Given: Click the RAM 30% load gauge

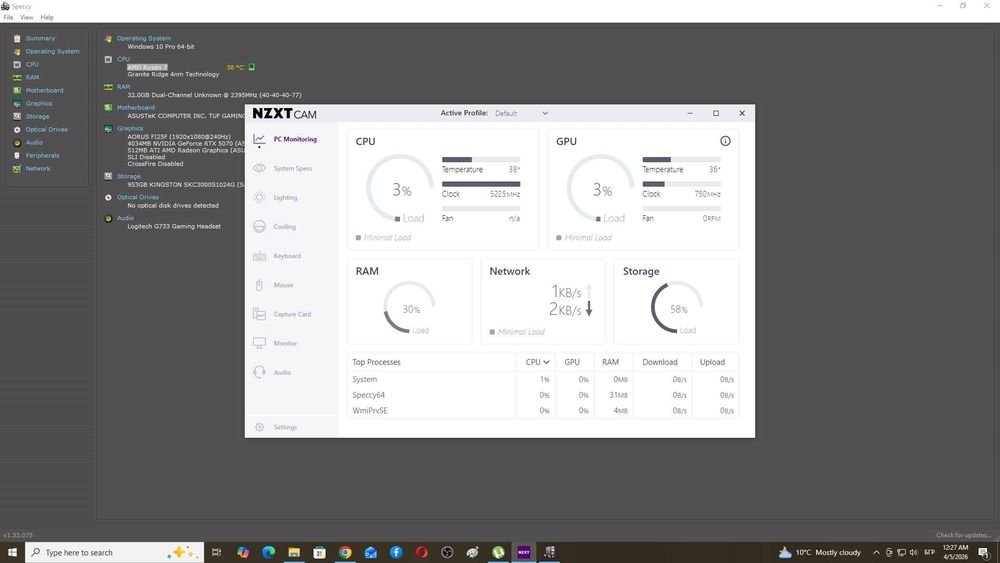Looking at the screenshot, I should point(409,307).
